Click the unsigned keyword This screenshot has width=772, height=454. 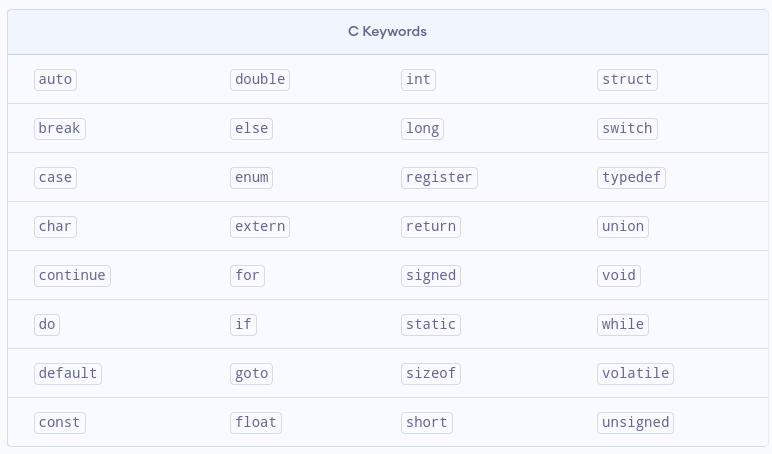635,422
